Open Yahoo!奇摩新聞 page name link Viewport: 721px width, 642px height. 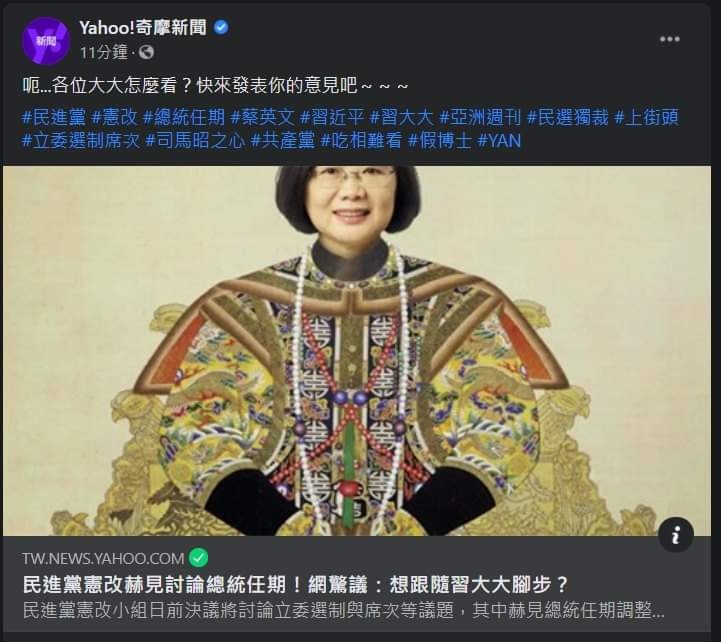pos(143,28)
